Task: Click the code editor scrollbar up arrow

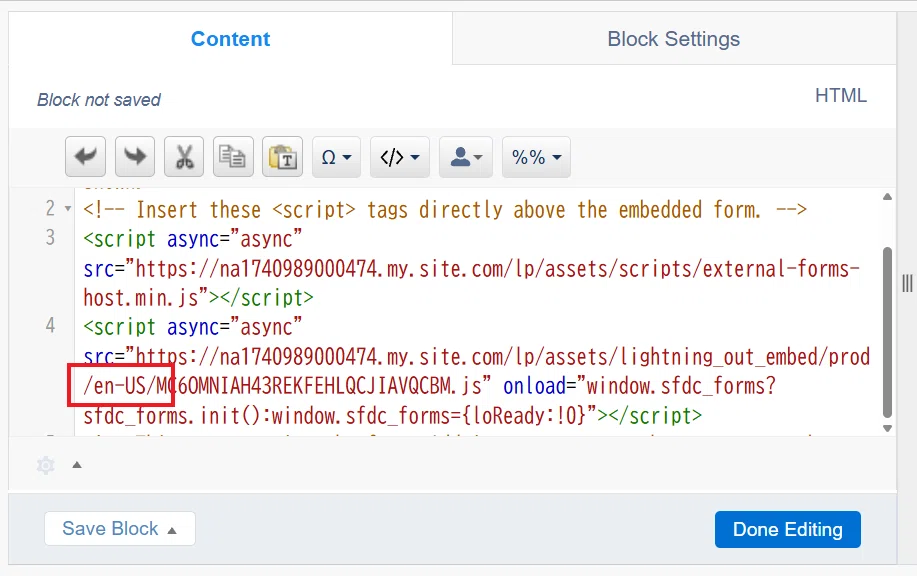Action: click(887, 197)
